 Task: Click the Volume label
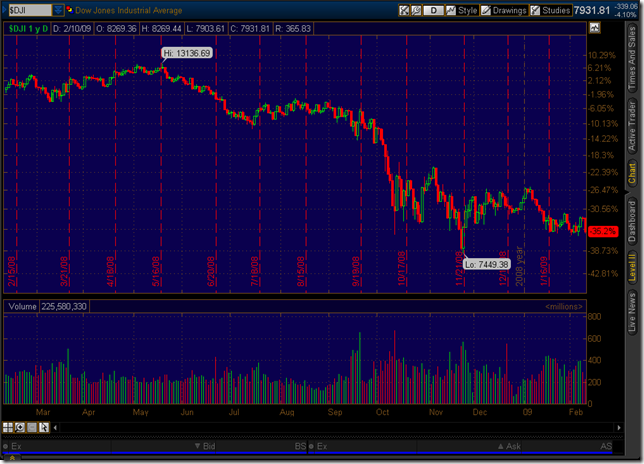(22, 306)
